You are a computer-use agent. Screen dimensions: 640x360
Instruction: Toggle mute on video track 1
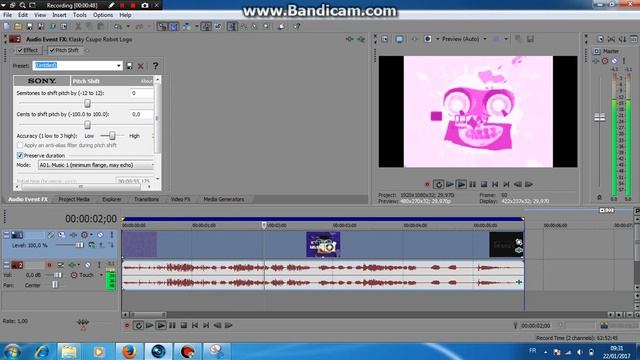click(100, 235)
